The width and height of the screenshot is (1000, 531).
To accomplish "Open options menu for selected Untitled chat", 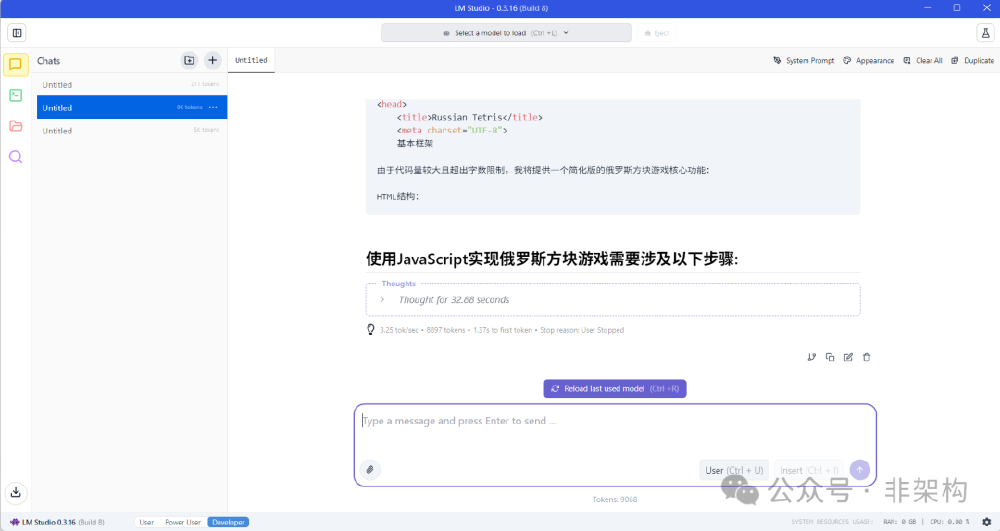I will pos(213,107).
